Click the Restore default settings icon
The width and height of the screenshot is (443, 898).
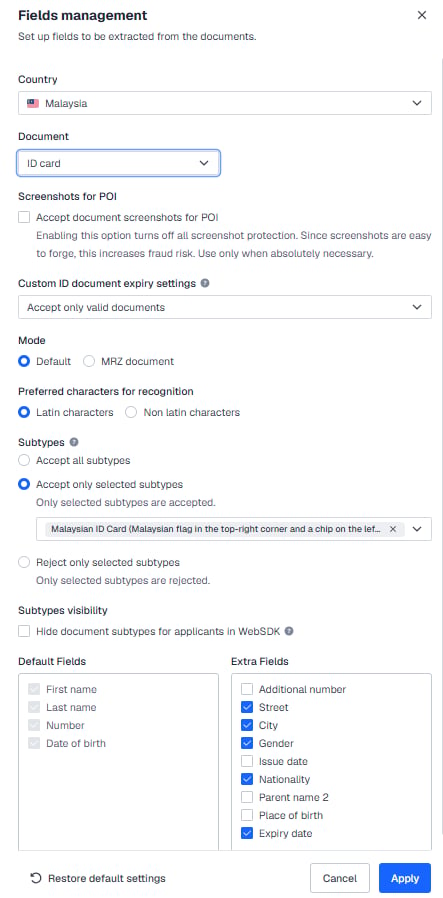pyautogui.click(x=35, y=878)
